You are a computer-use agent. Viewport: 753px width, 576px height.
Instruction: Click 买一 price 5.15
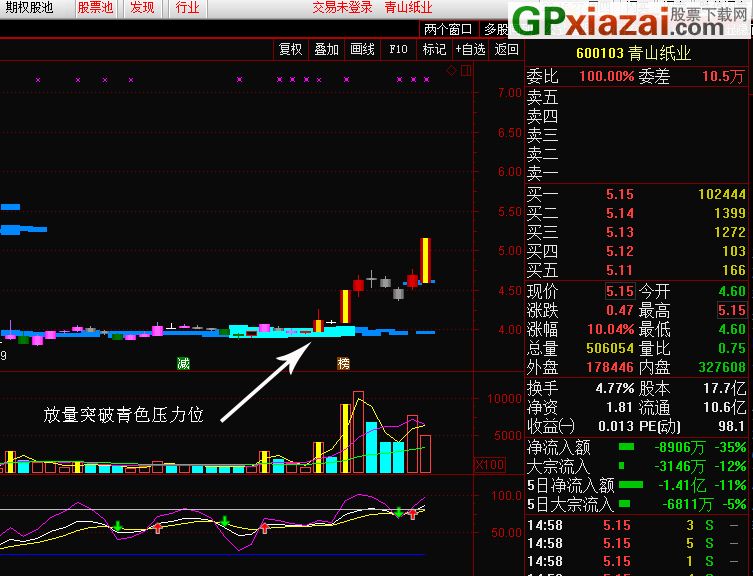(x=619, y=195)
